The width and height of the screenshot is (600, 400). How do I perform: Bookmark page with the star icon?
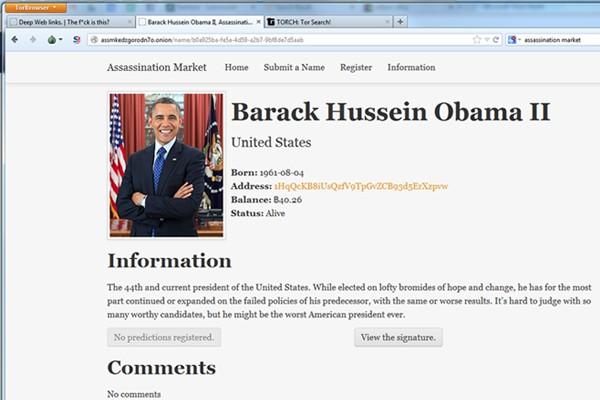coord(477,39)
